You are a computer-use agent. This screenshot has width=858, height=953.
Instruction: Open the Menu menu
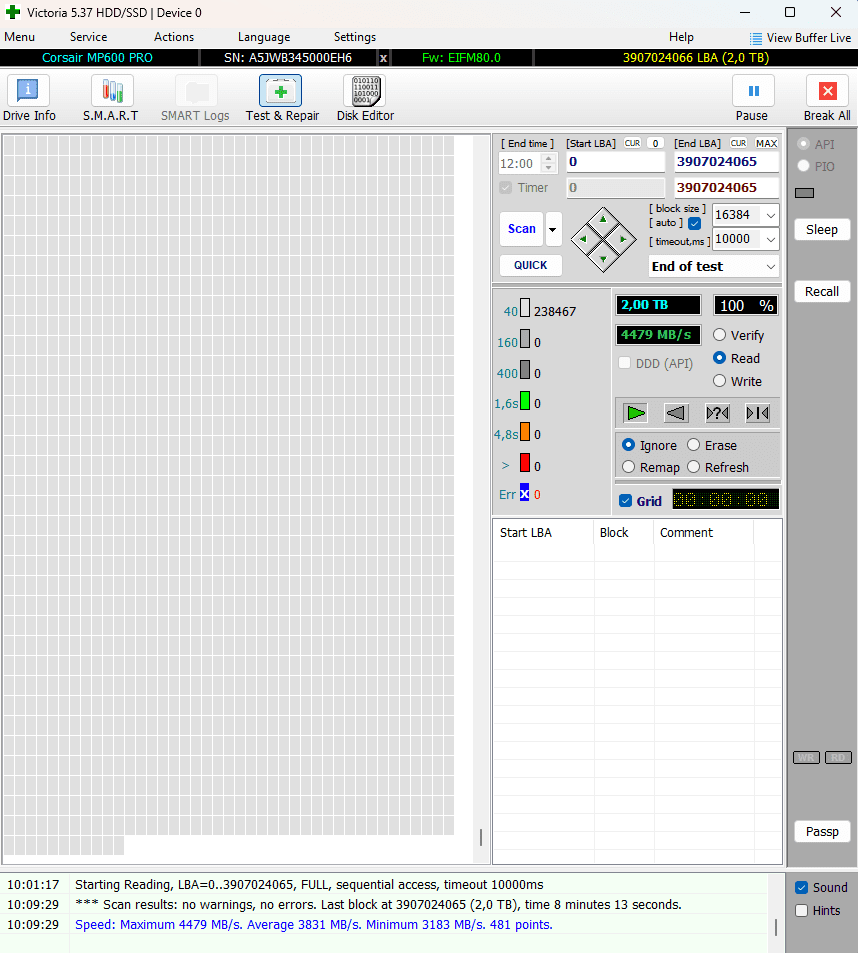[x=19, y=37]
